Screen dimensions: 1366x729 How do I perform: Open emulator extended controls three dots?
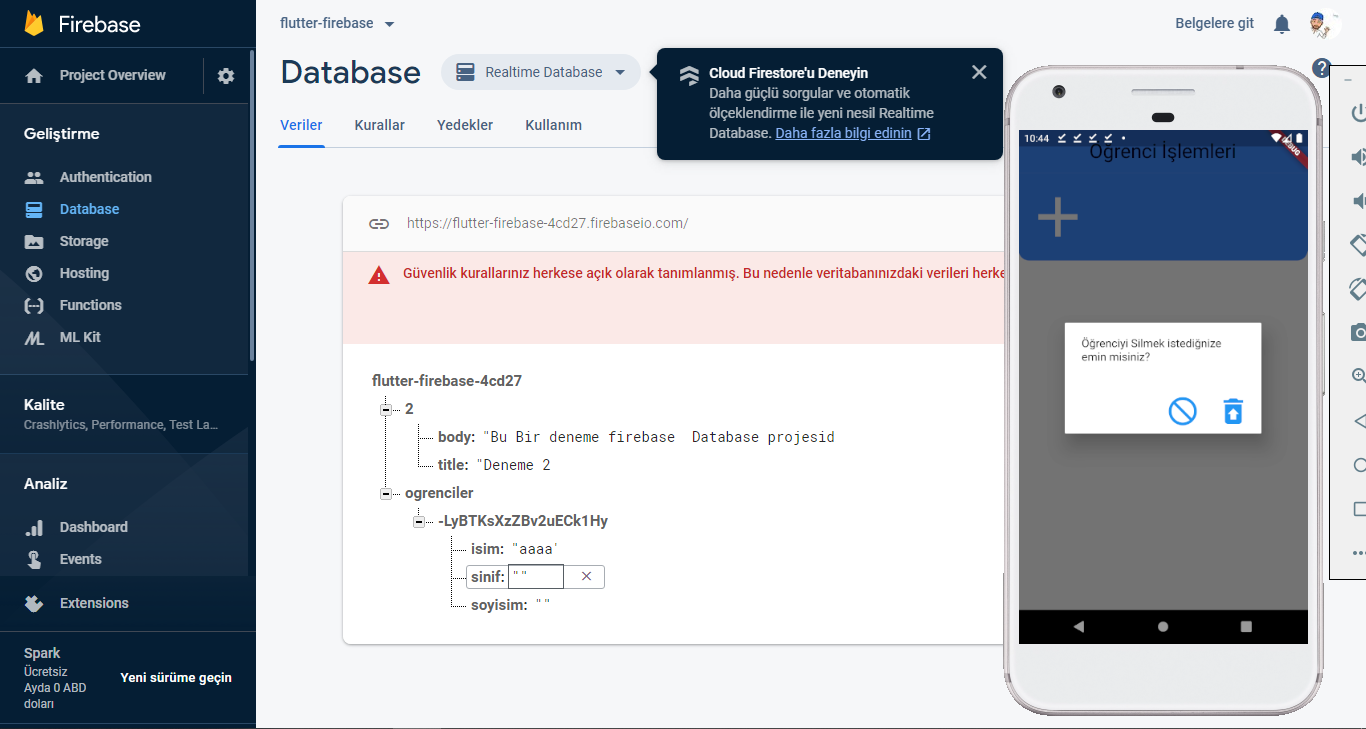point(1358,552)
